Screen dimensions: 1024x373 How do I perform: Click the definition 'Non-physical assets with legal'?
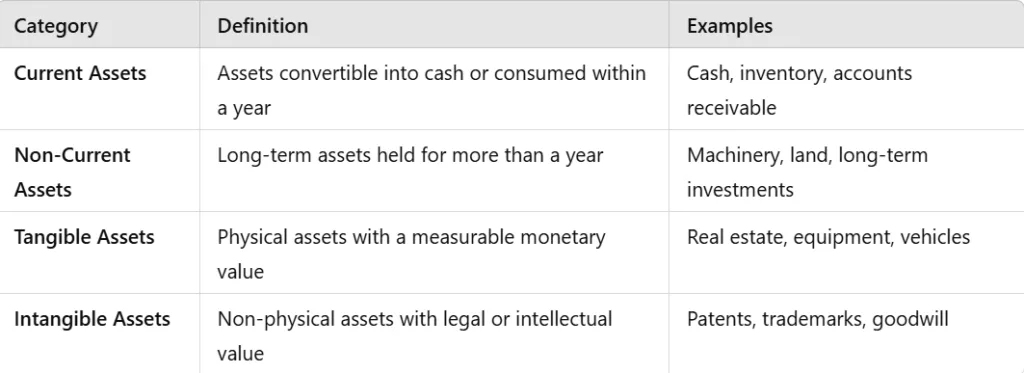[415, 336]
